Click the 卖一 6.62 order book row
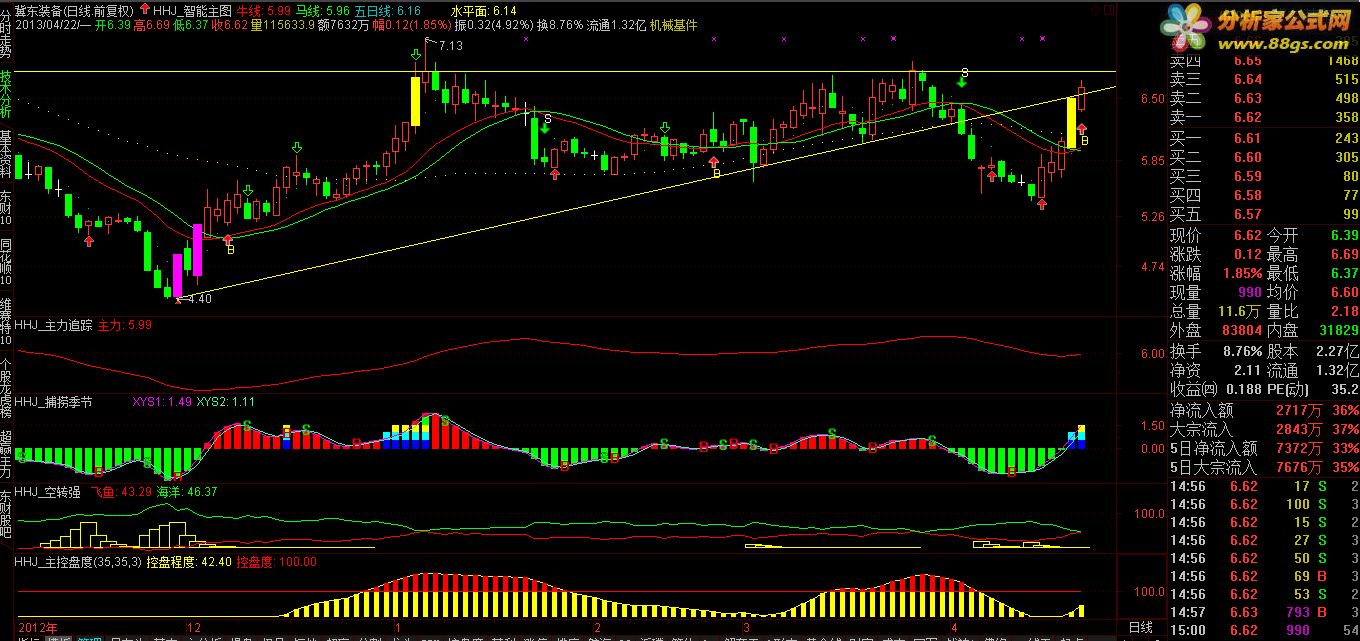1360x641 pixels. 1264,117
